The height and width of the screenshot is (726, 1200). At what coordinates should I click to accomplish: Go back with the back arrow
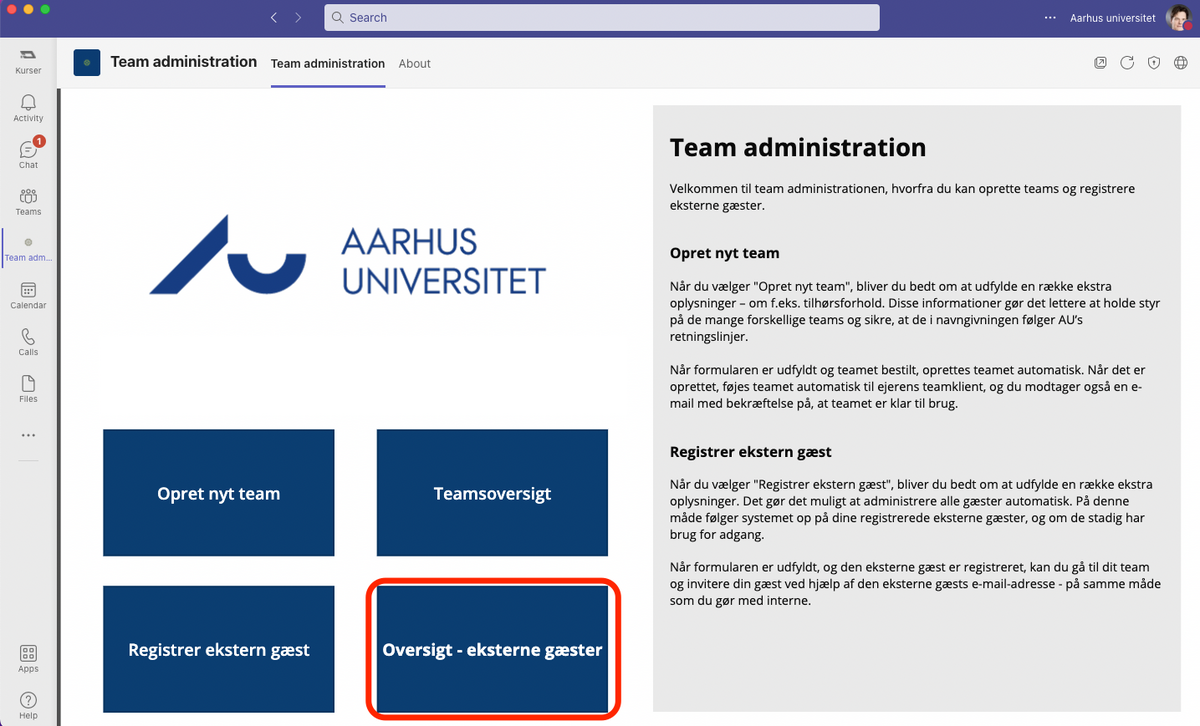tap(273, 18)
